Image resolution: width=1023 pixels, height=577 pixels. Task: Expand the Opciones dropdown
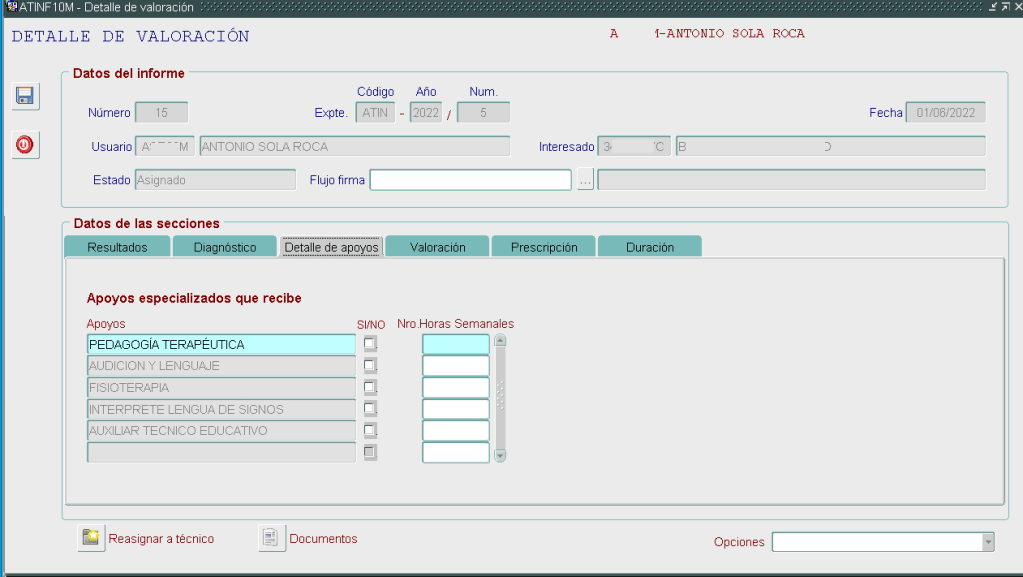pos(988,542)
